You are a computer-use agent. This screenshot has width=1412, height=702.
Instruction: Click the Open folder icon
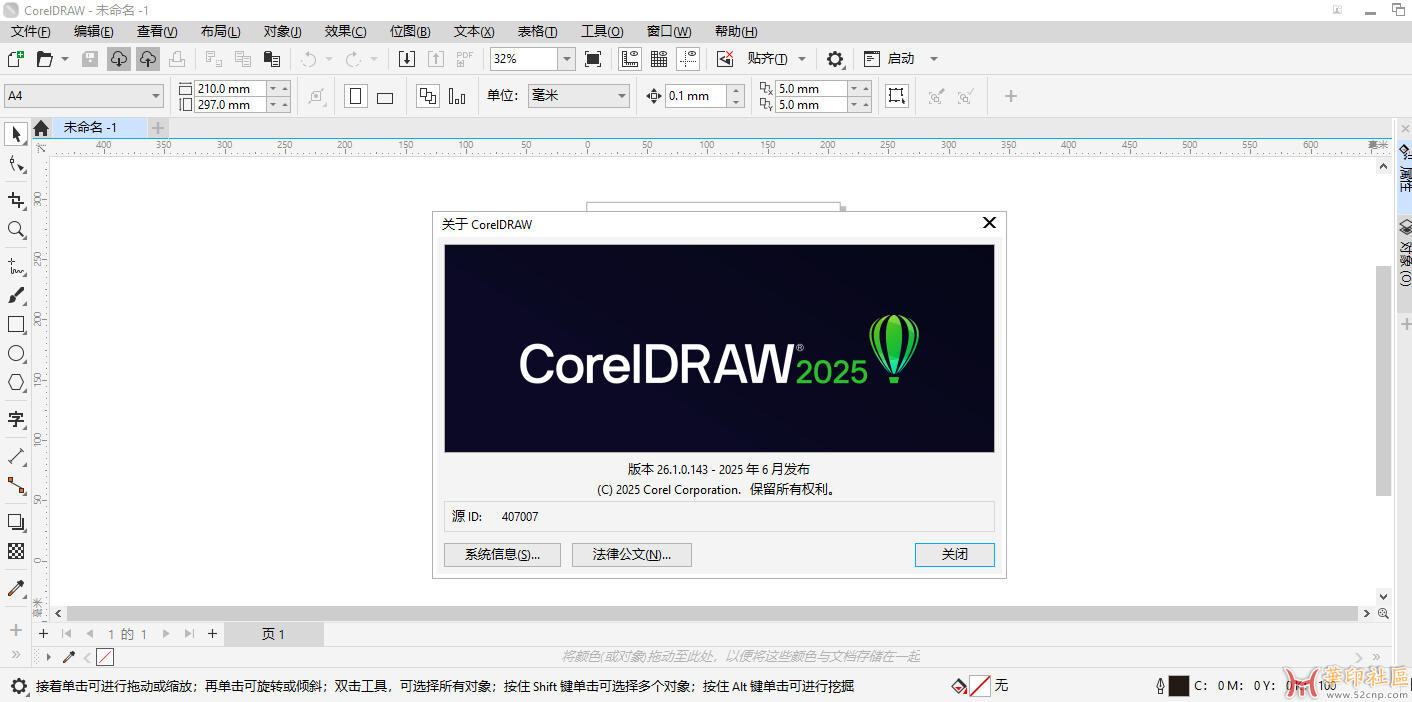click(x=44, y=59)
